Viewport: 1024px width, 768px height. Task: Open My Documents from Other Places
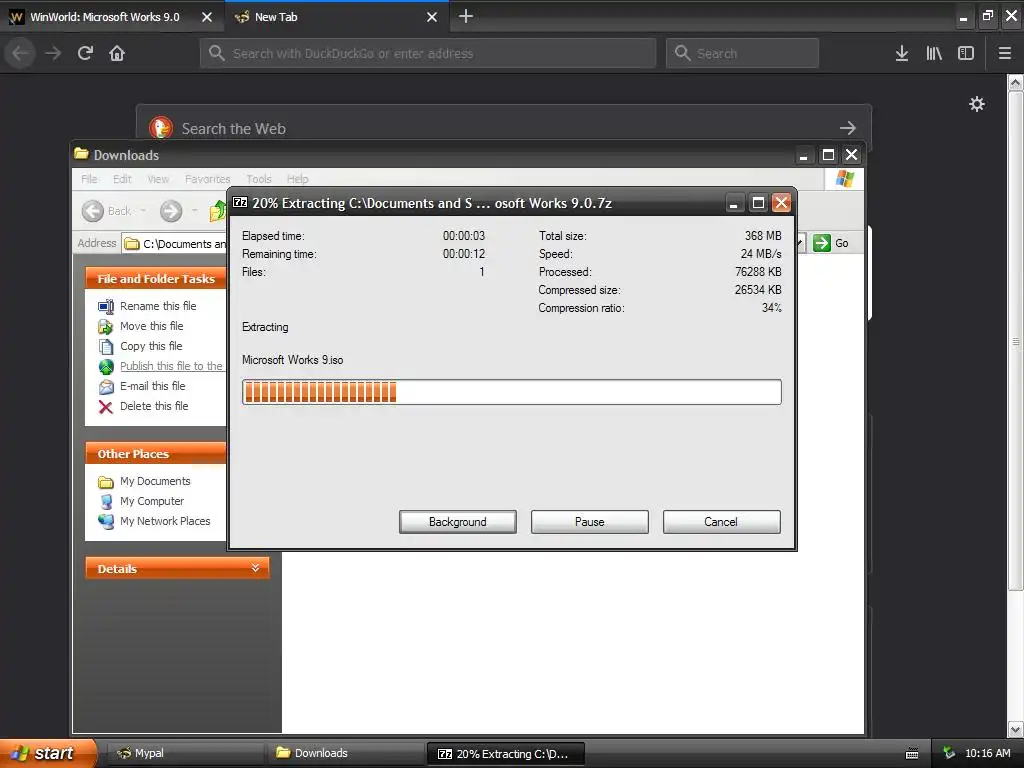(x=155, y=481)
